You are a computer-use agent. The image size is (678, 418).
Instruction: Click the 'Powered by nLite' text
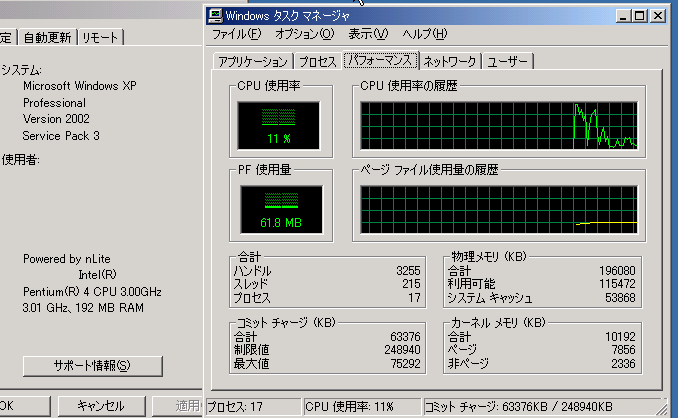click(67, 259)
